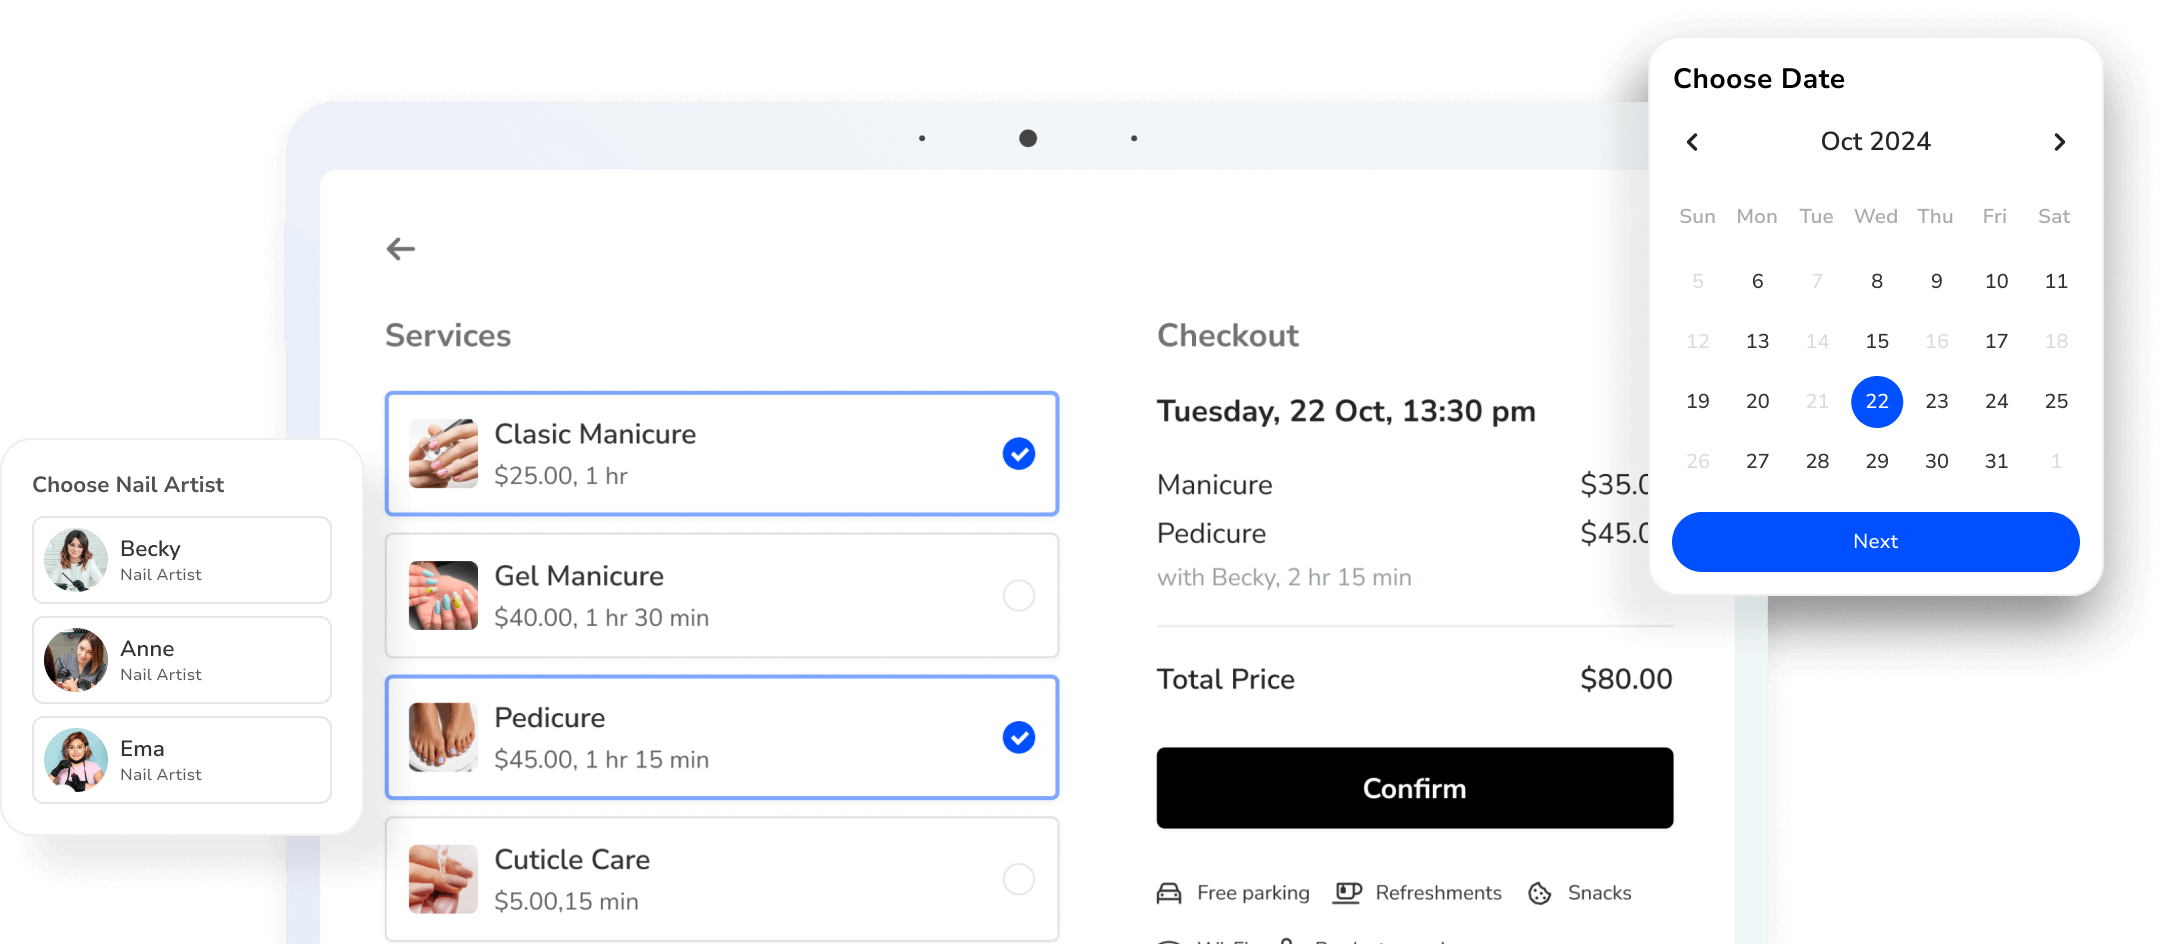Image resolution: width=2168 pixels, height=944 pixels.
Task: Click Ema's profile photo
Action: pos(76,760)
